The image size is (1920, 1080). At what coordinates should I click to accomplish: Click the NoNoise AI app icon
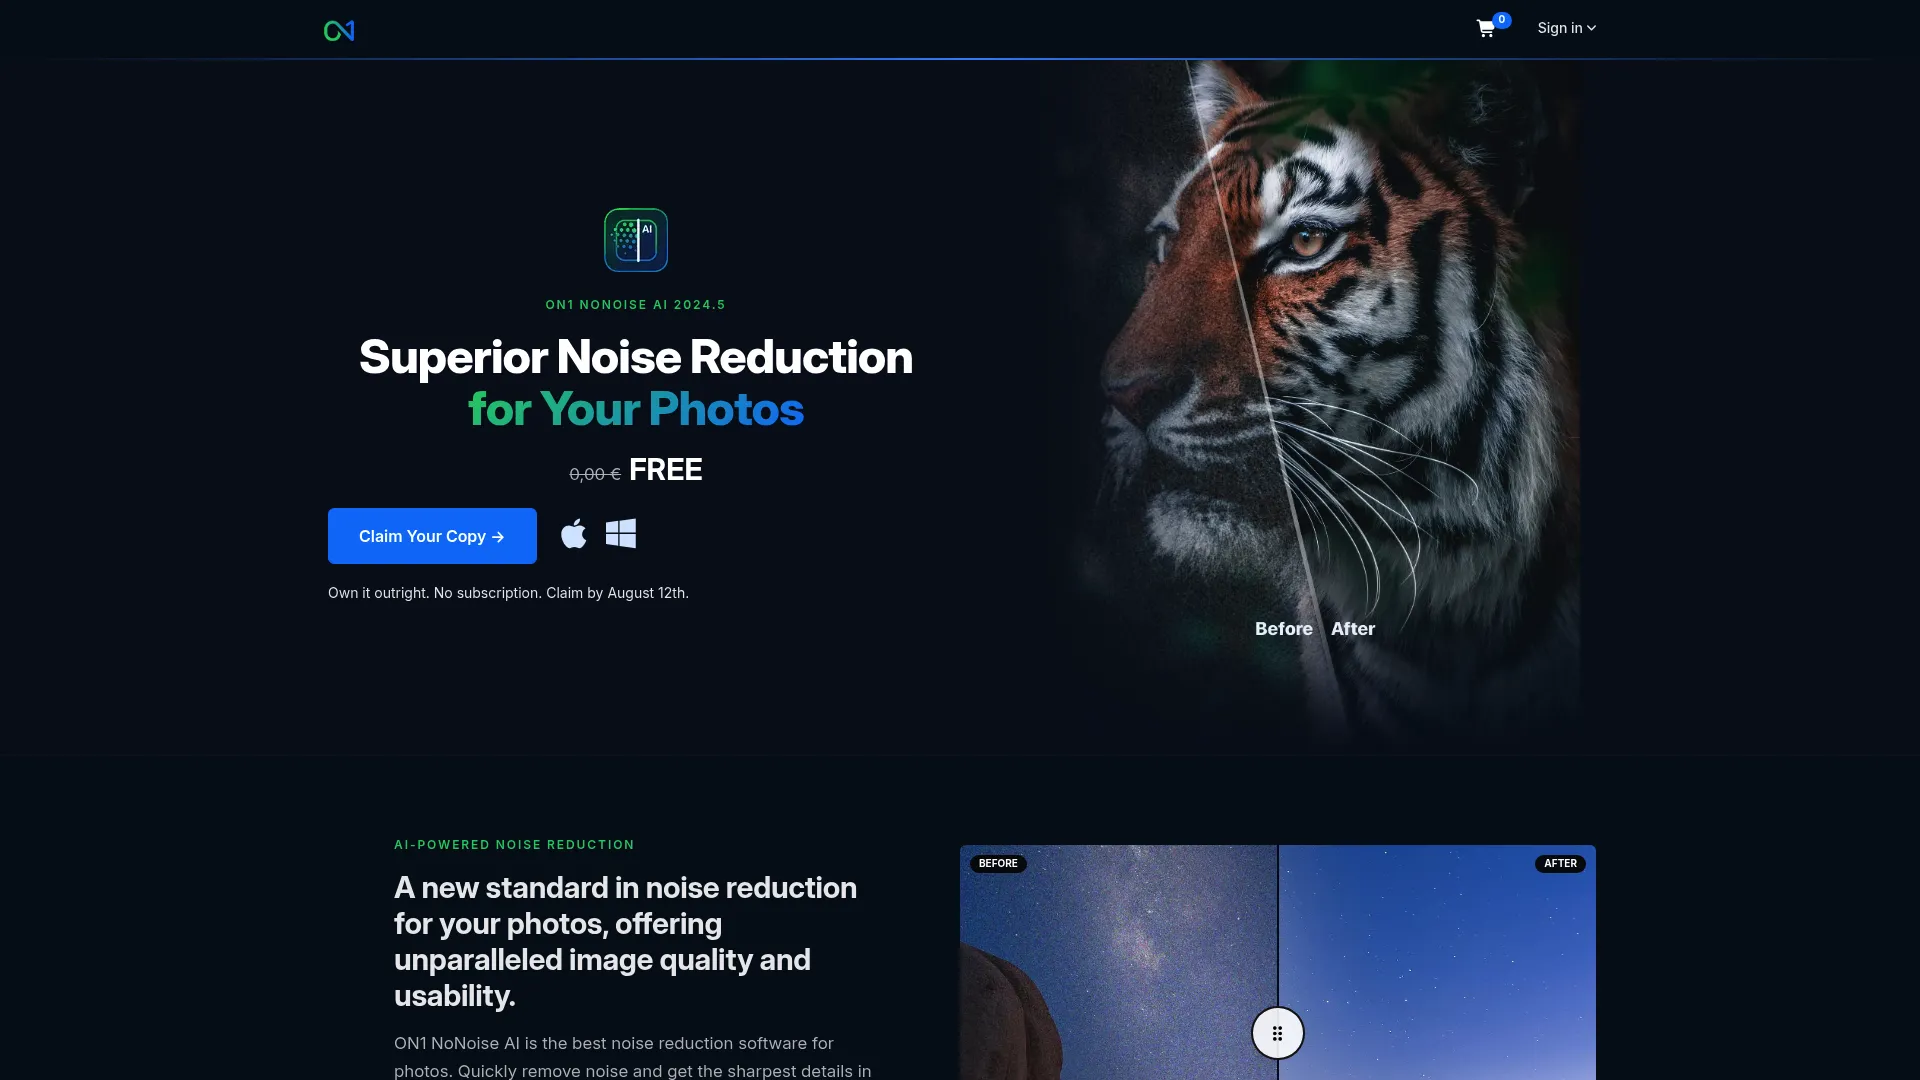[x=636, y=240]
